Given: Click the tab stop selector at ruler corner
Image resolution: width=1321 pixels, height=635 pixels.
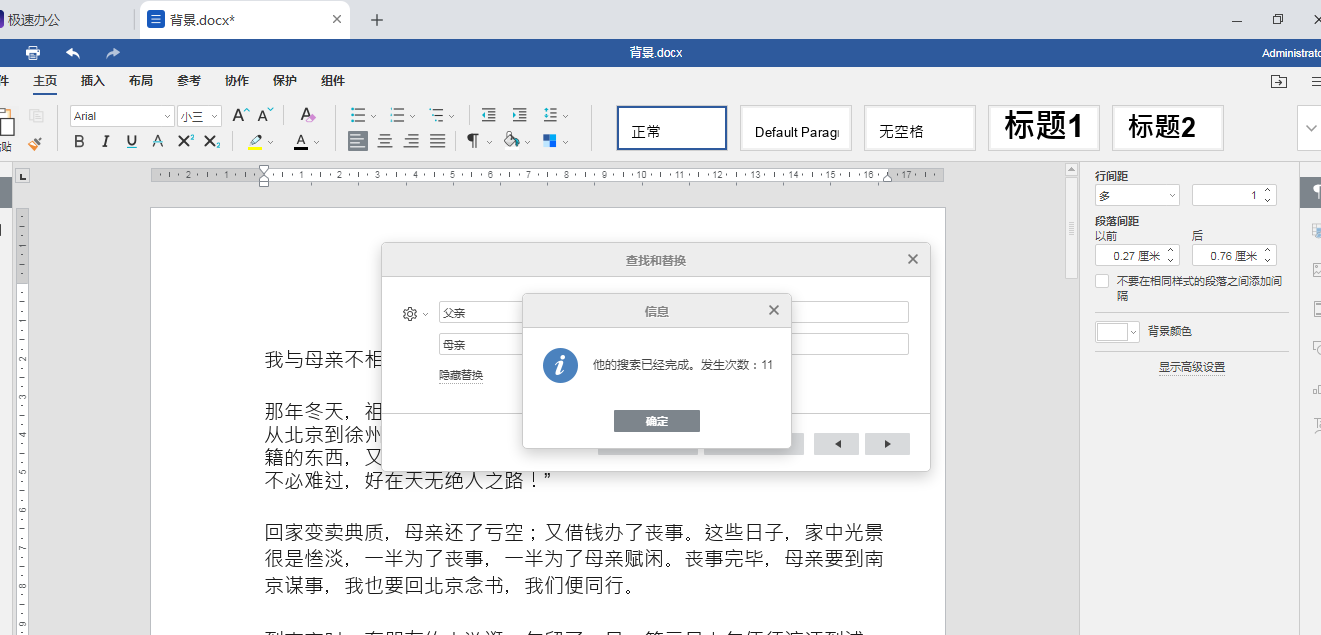Looking at the screenshot, I should point(24,177).
